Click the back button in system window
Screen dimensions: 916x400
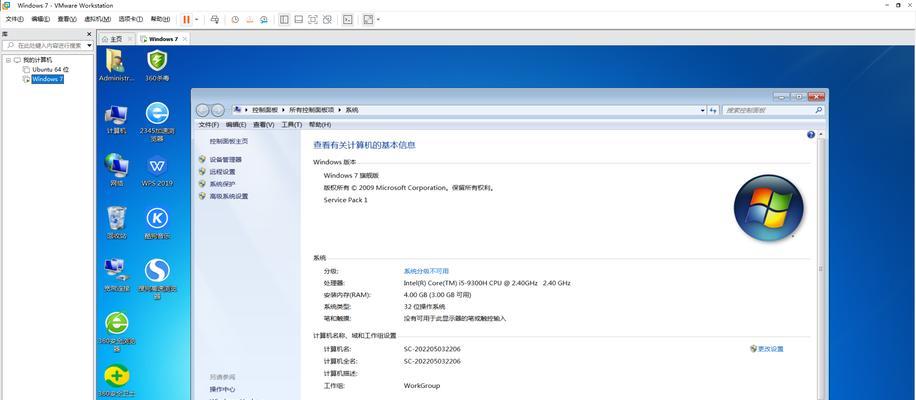pyautogui.click(x=202, y=110)
